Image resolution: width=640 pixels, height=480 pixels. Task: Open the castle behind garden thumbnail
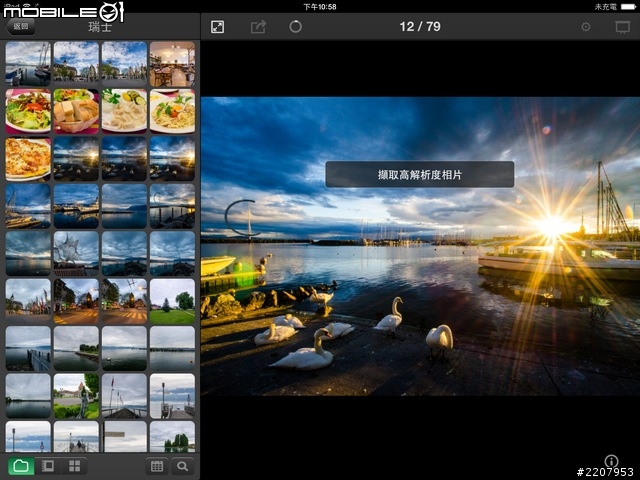pos(76,396)
